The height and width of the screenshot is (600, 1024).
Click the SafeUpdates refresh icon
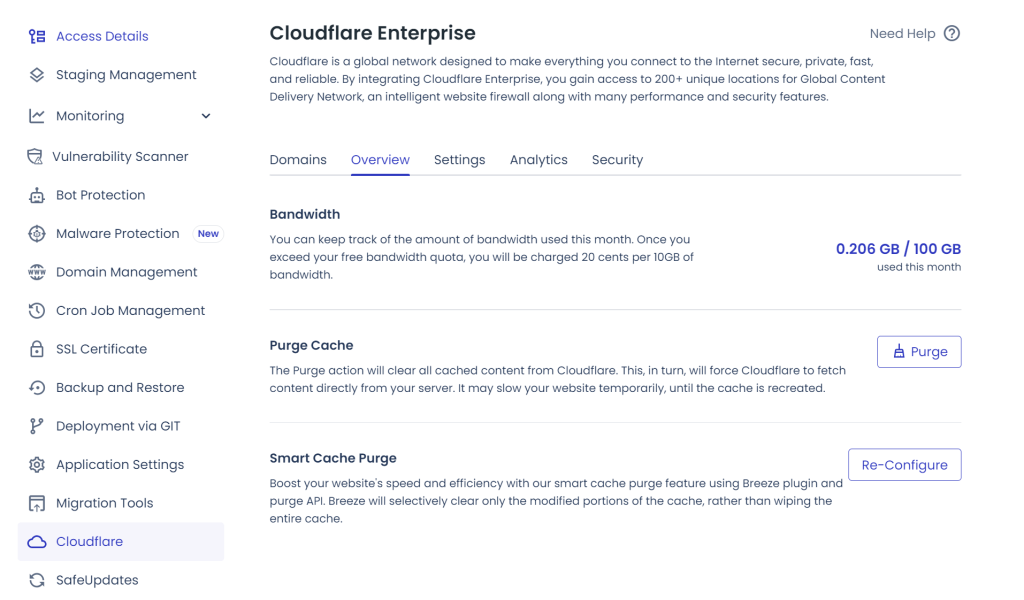pos(37,580)
